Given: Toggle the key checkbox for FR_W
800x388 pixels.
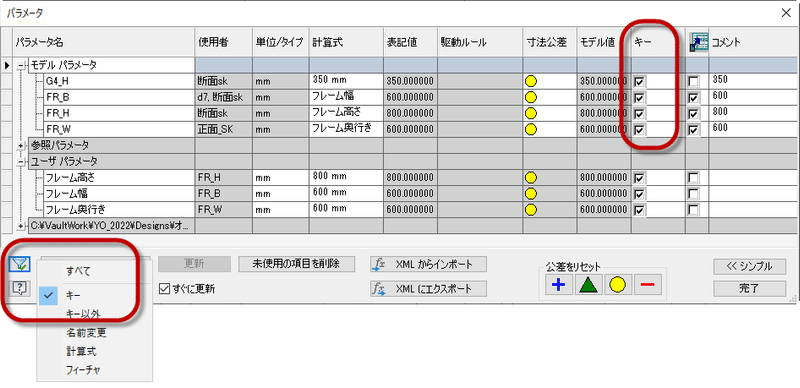Looking at the screenshot, I should tap(639, 130).
